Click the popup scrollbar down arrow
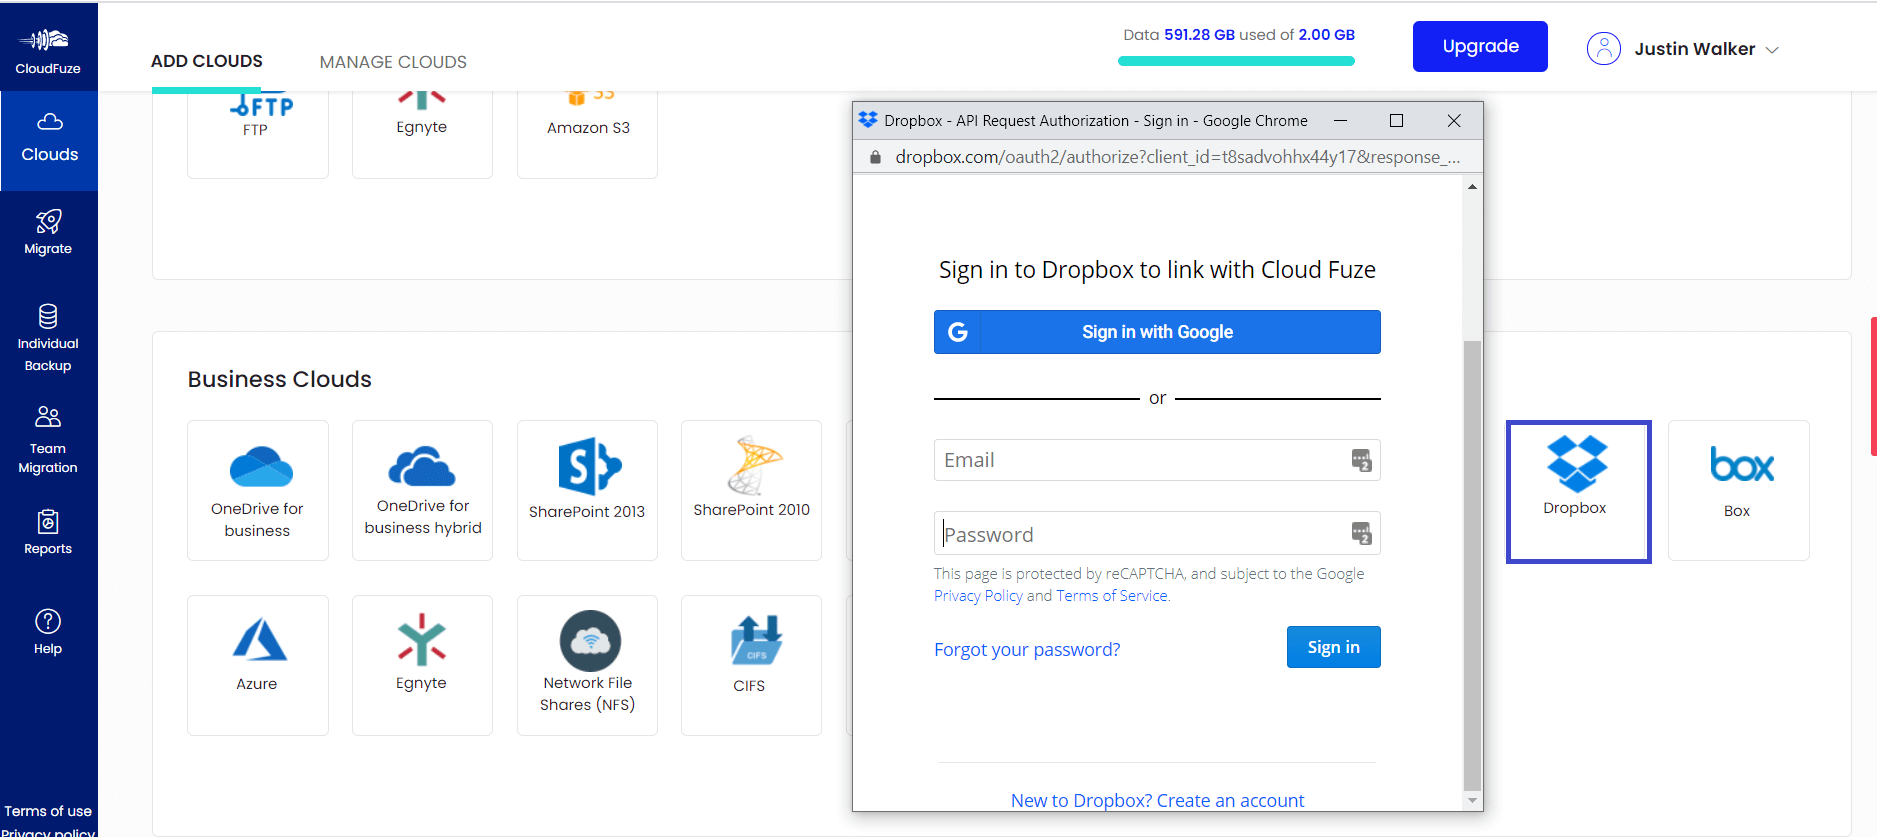 (x=1472, y=801)
